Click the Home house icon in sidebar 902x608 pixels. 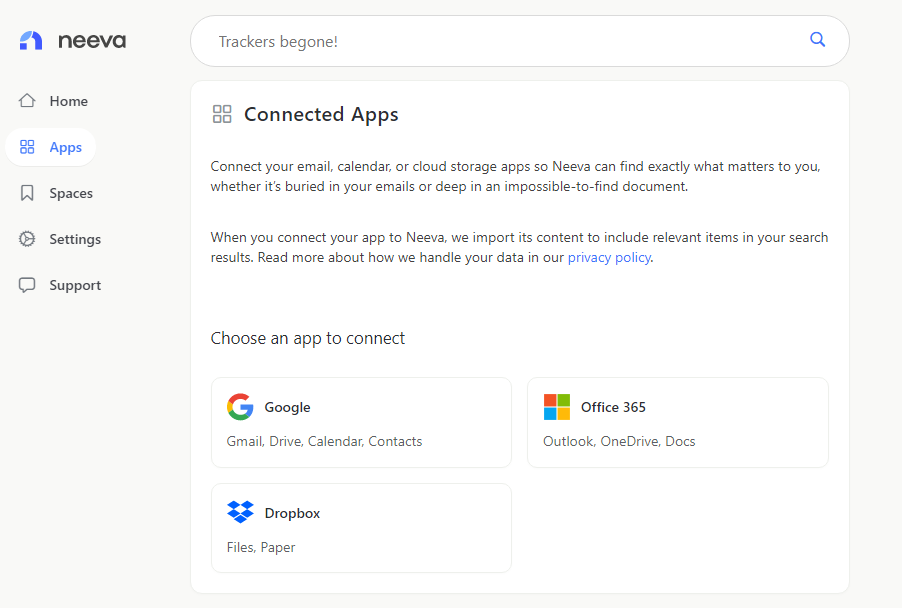pyautogui.click(x=27, y=101)
